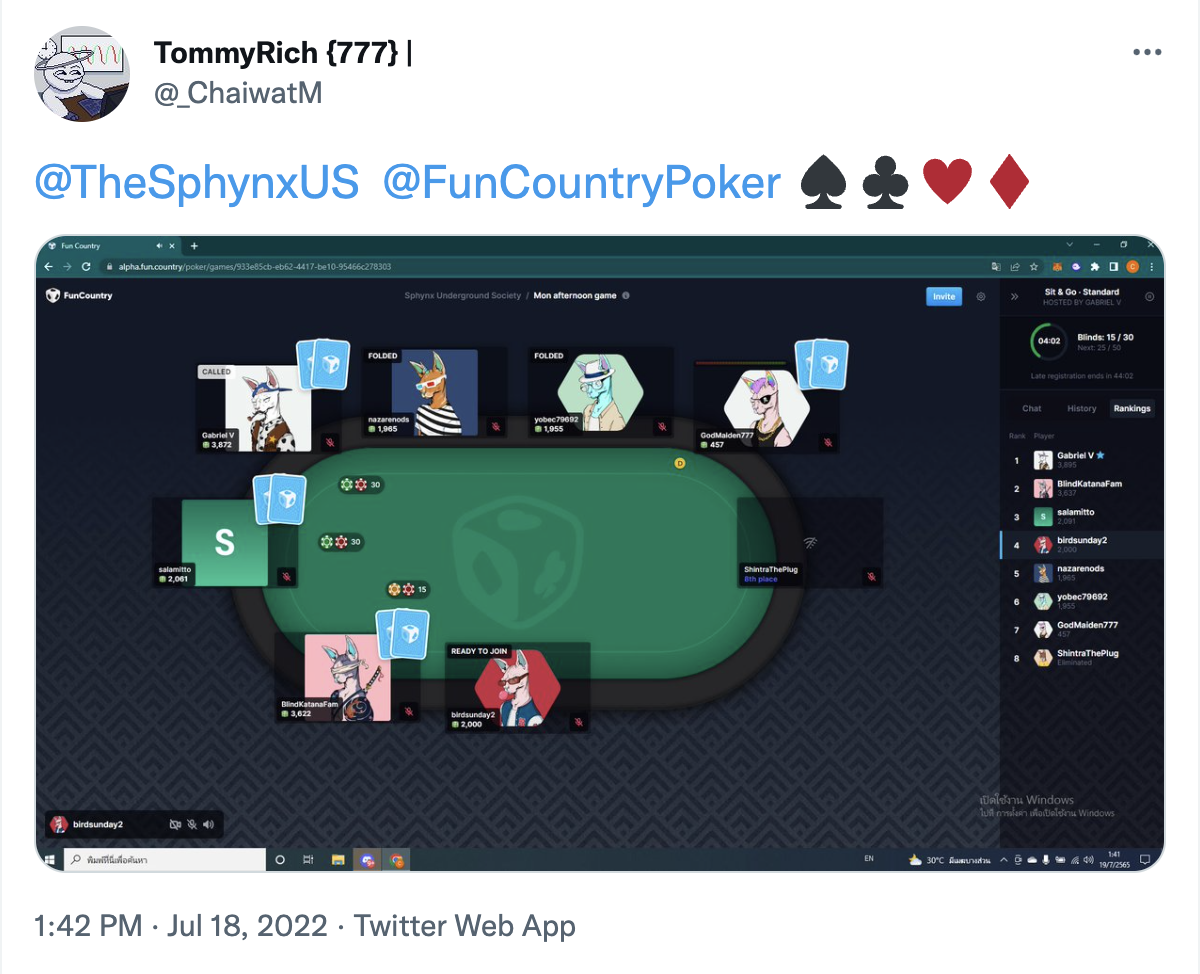Click the muted mic icon on Gabriel V's seat
Screen dimensions: 1200x974
coord(330,442)
